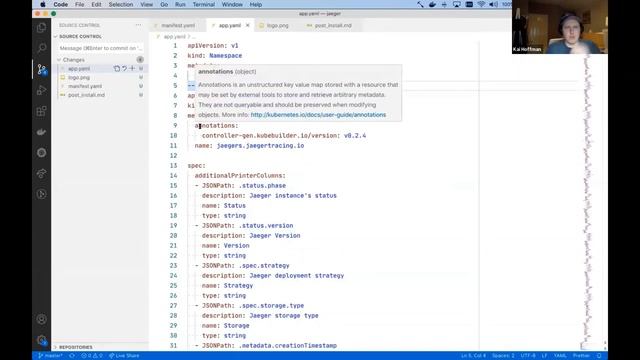640x360 pixels.
Task: Select manifest.yaml in the Changes list
Action: point(85,86)
